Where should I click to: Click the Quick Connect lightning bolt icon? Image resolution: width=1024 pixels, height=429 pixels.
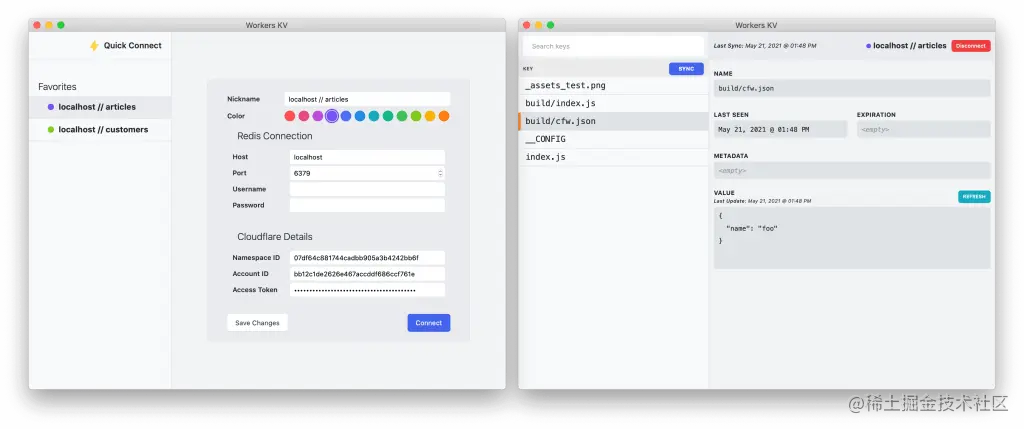tap(94, 46)
